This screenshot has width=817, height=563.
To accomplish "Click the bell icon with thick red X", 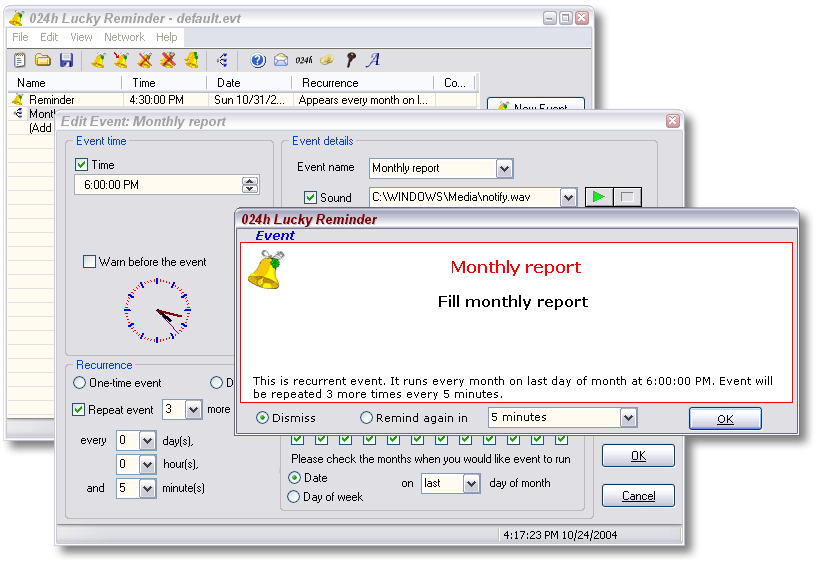I will (x=168, y=60).
